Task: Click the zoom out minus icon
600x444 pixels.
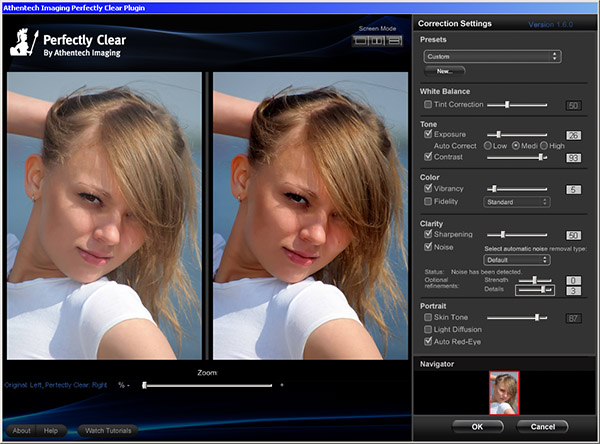Action: [x=129, y=385]
